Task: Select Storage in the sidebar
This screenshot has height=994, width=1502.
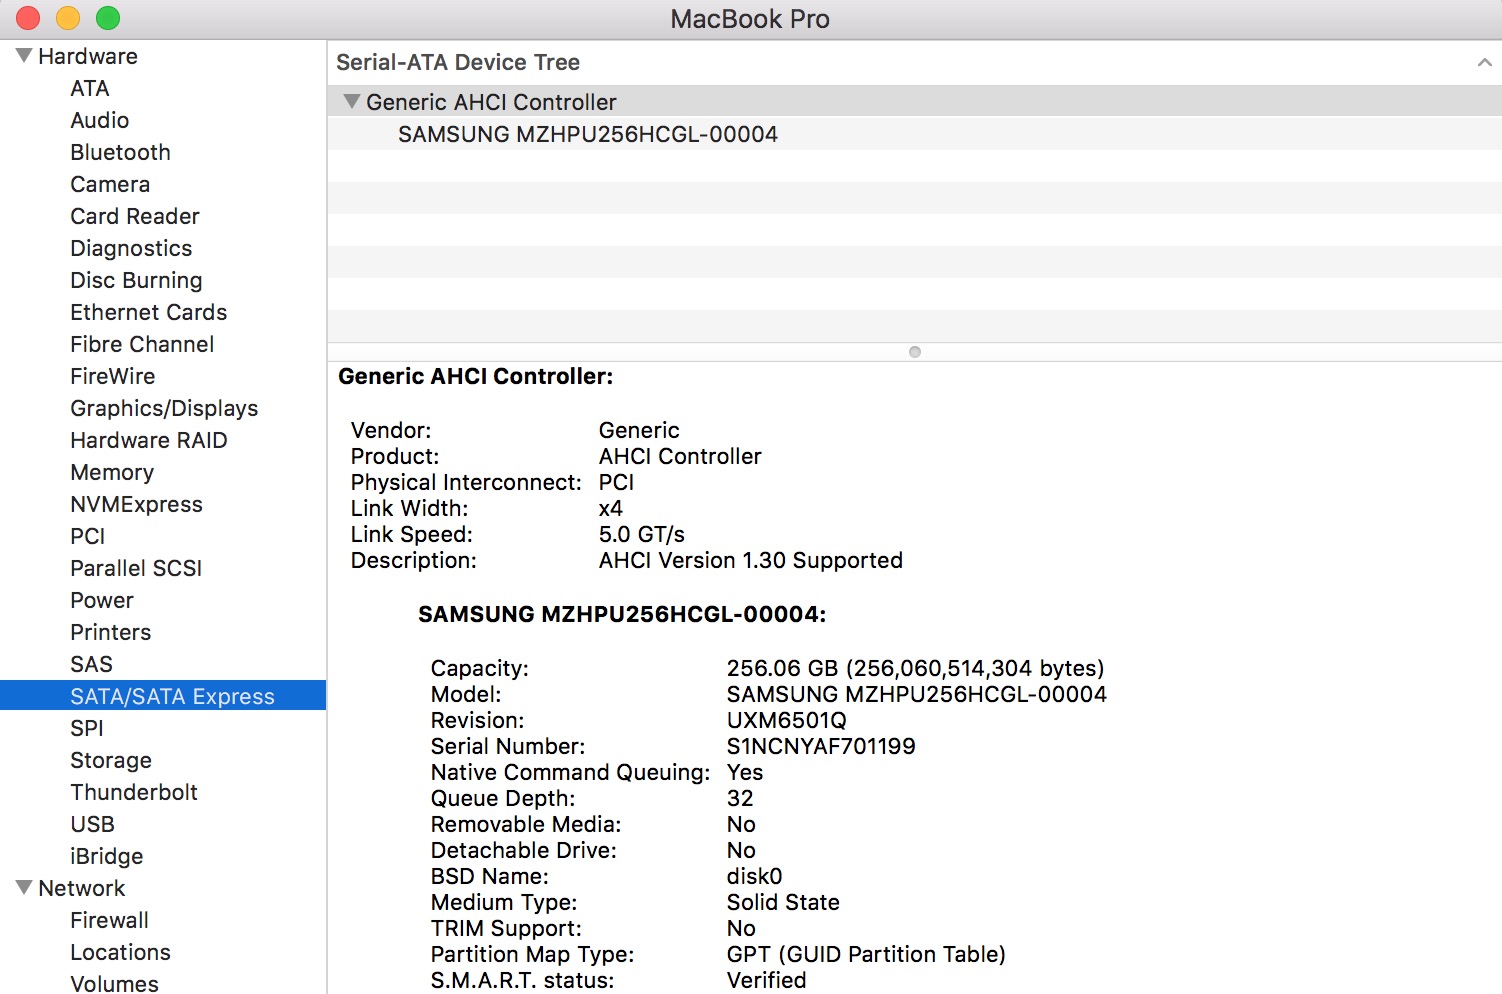Action: (111, 760)
